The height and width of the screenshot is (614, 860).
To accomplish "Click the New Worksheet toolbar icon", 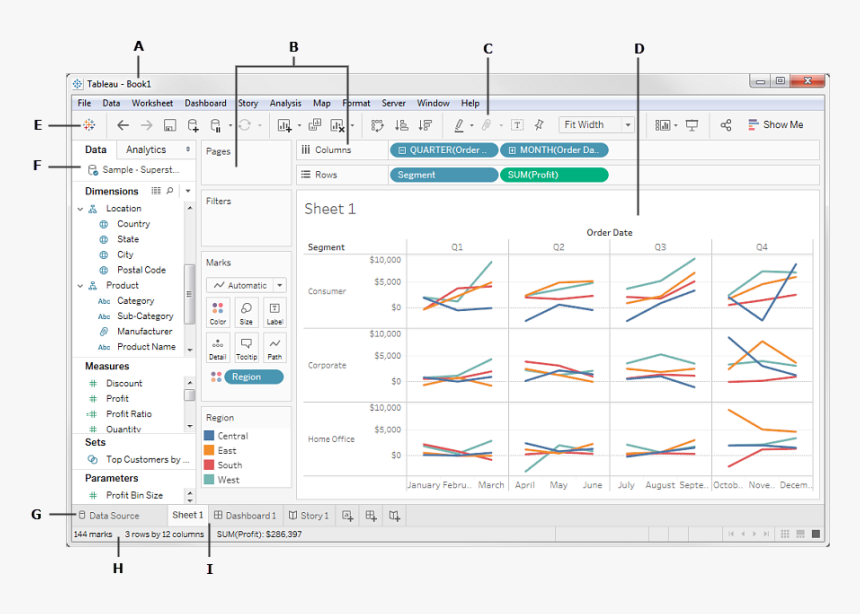I will click(285, 126).
